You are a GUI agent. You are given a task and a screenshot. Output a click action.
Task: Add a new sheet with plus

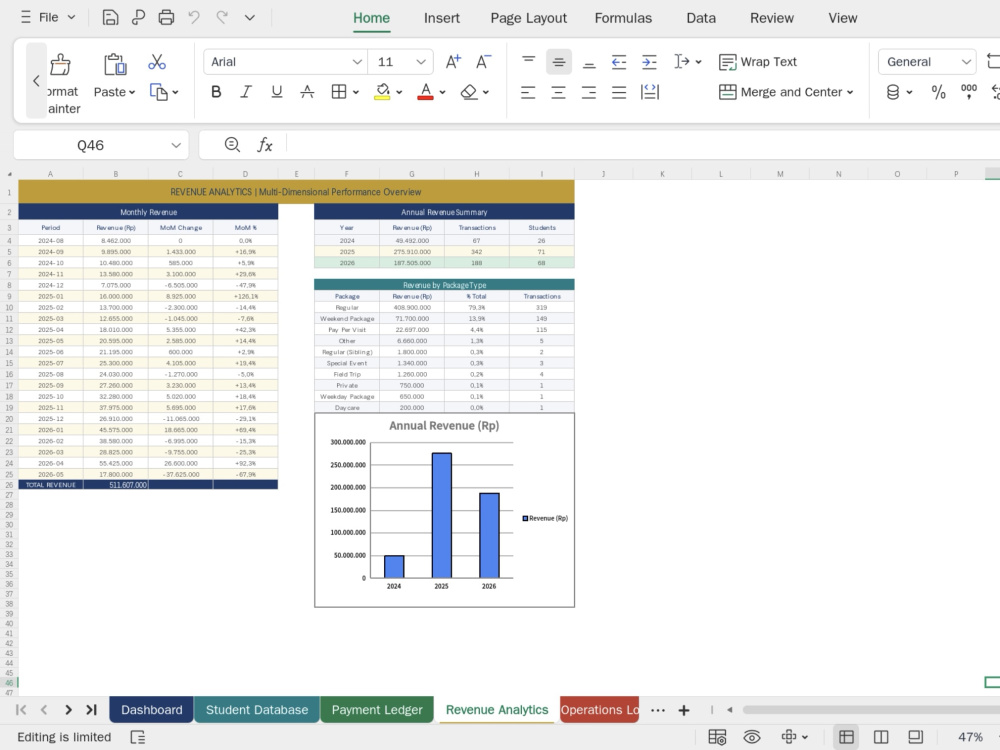684,710
